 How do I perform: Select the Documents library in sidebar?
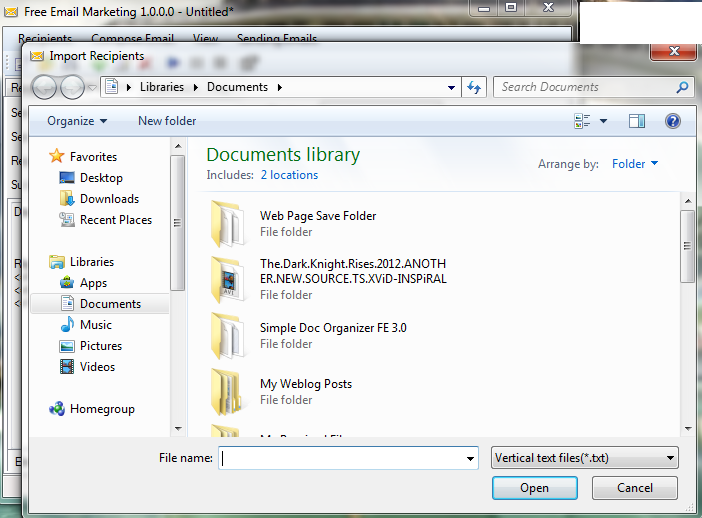click(100, 304)
